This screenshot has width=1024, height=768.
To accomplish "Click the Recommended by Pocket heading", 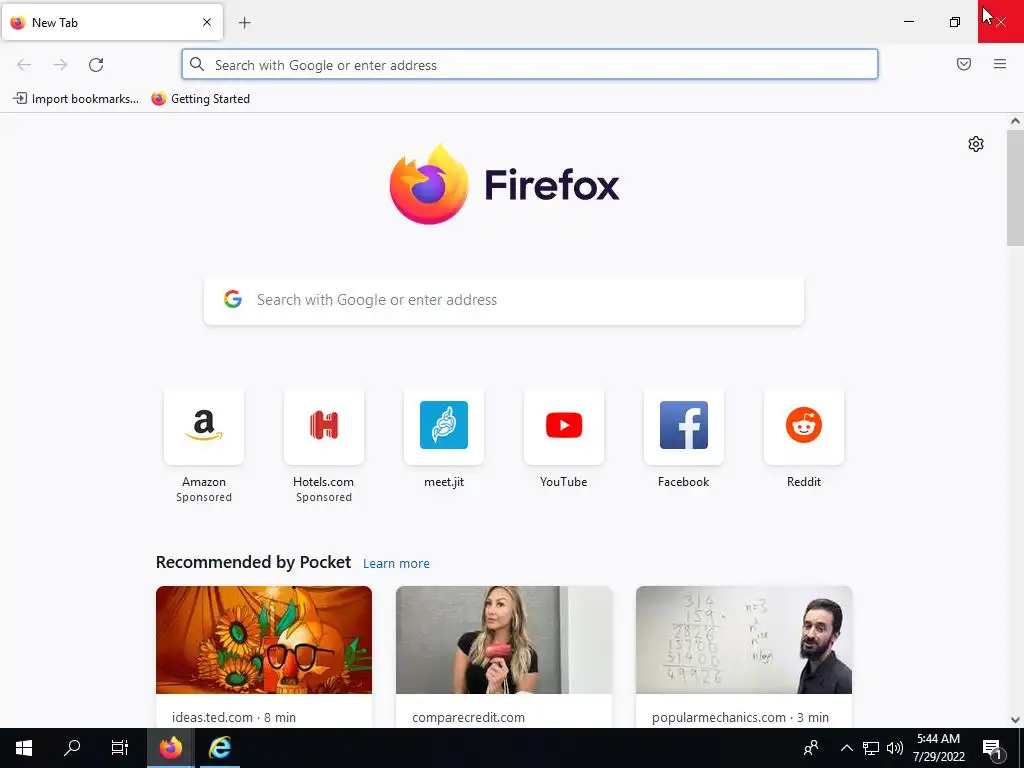I will pos(253,562).
